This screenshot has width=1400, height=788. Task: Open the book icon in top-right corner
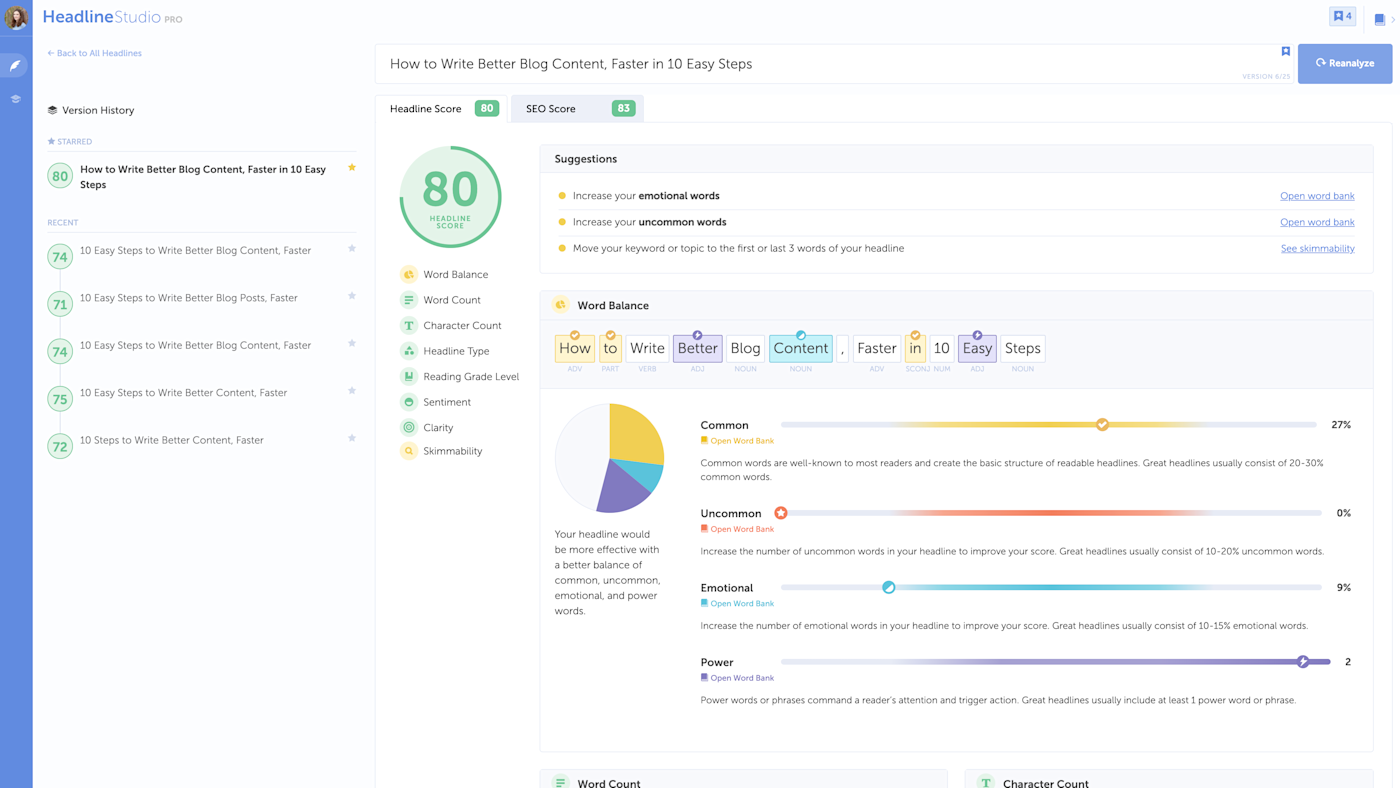pyautogui.click(x=1379, y=19)
